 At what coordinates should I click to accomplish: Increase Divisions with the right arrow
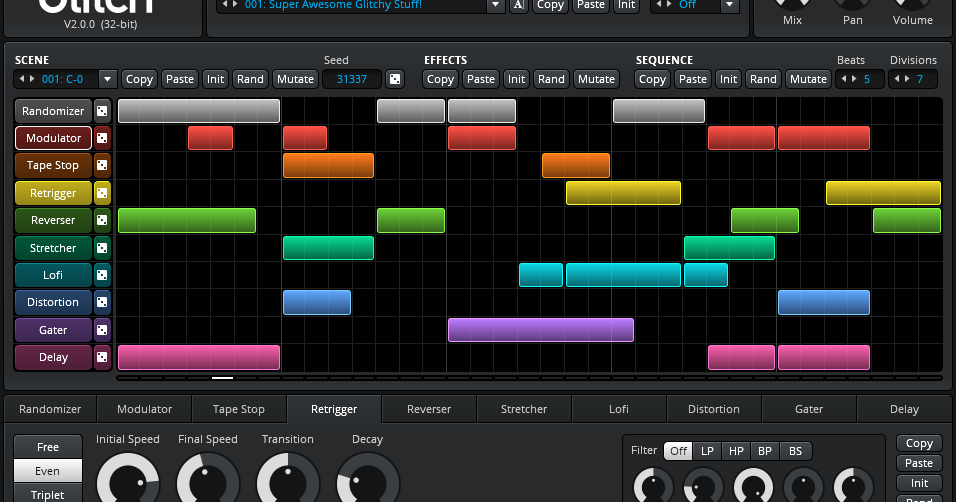(x=907, y=79)
